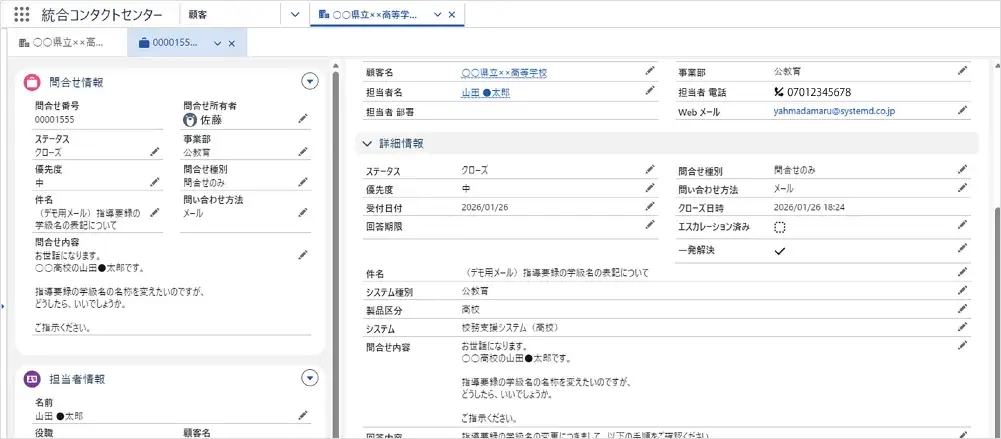The image size is (1001, 439).
Task: Edit 優先度 in 詳細情報 section
Action: 650,188
